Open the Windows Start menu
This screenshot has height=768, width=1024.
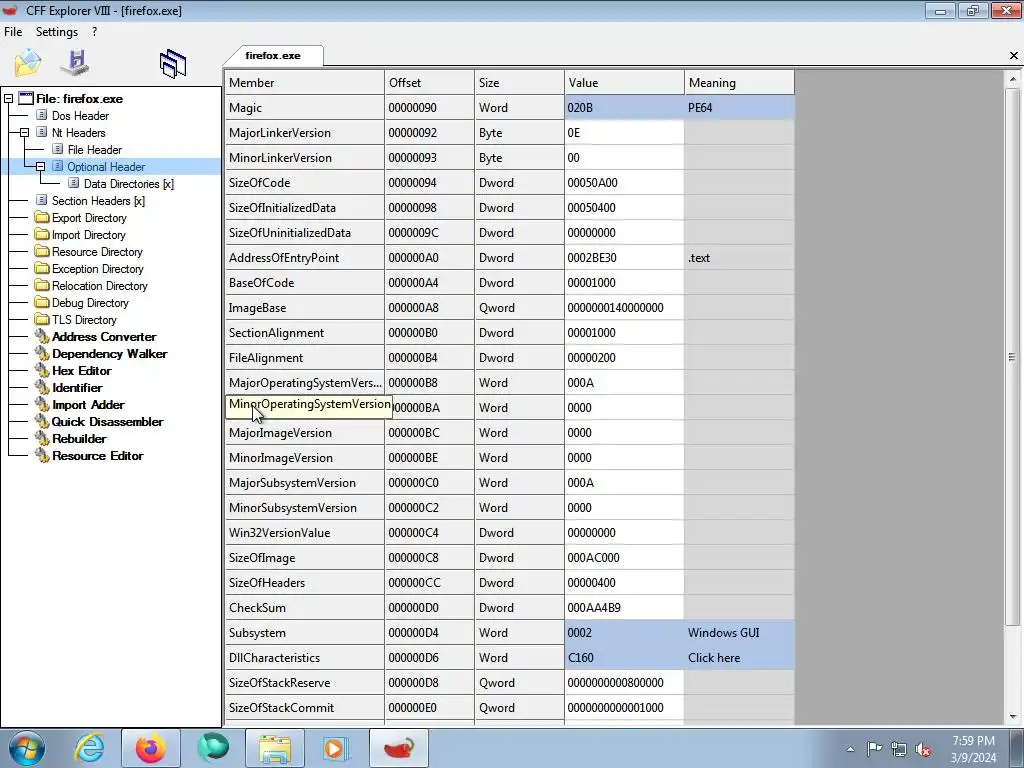[x=27, y=748]
